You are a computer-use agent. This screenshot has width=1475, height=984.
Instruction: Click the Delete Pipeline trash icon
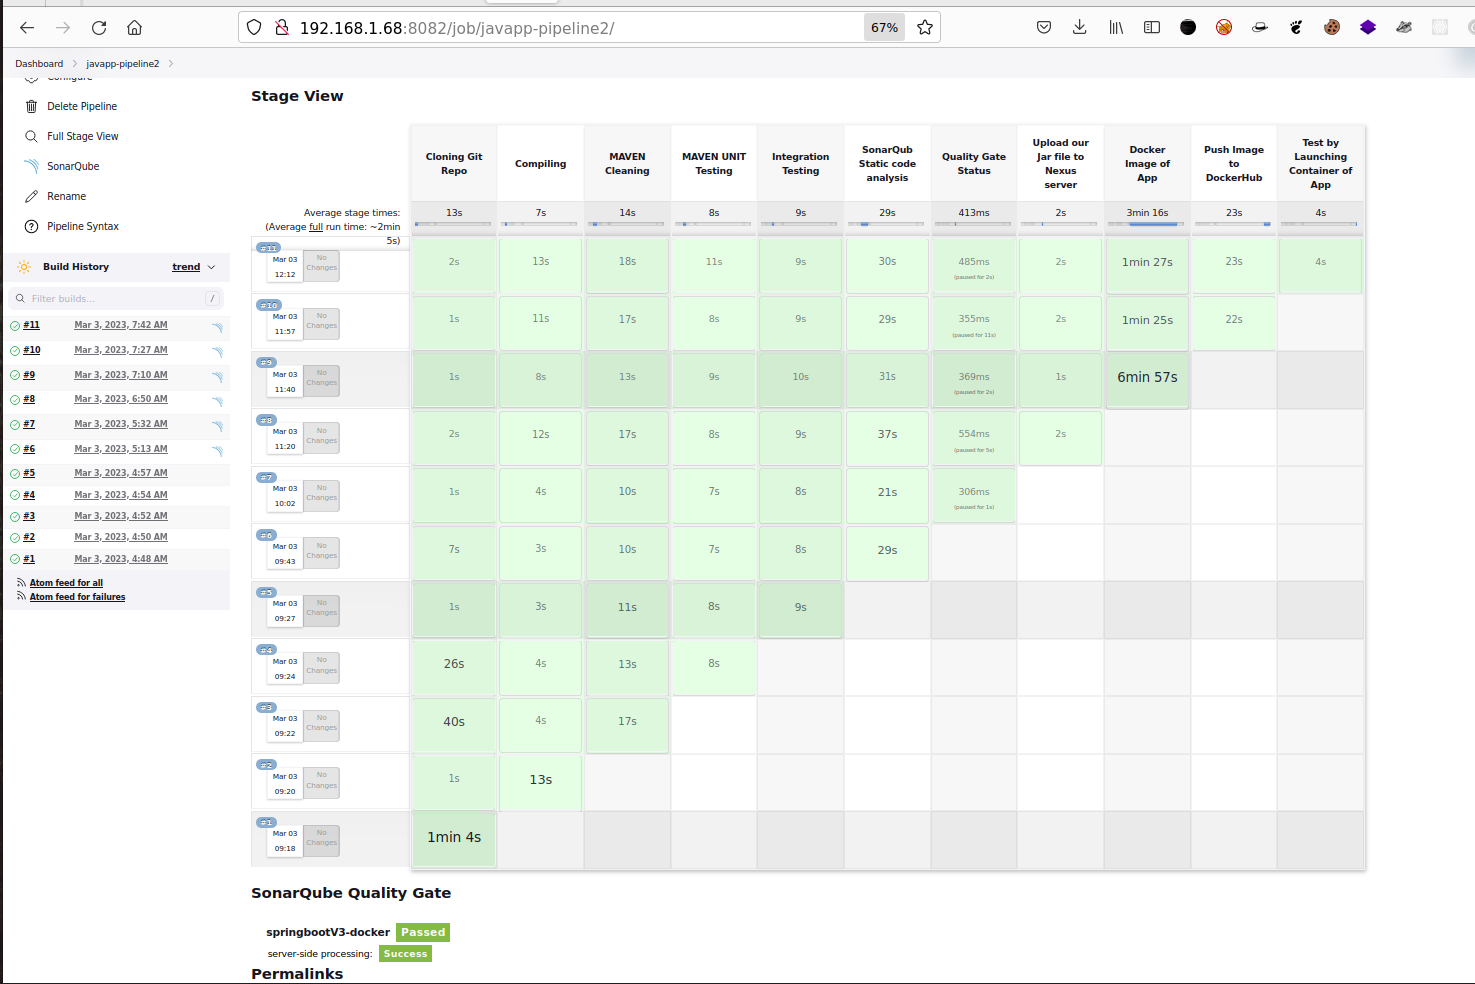31,106
